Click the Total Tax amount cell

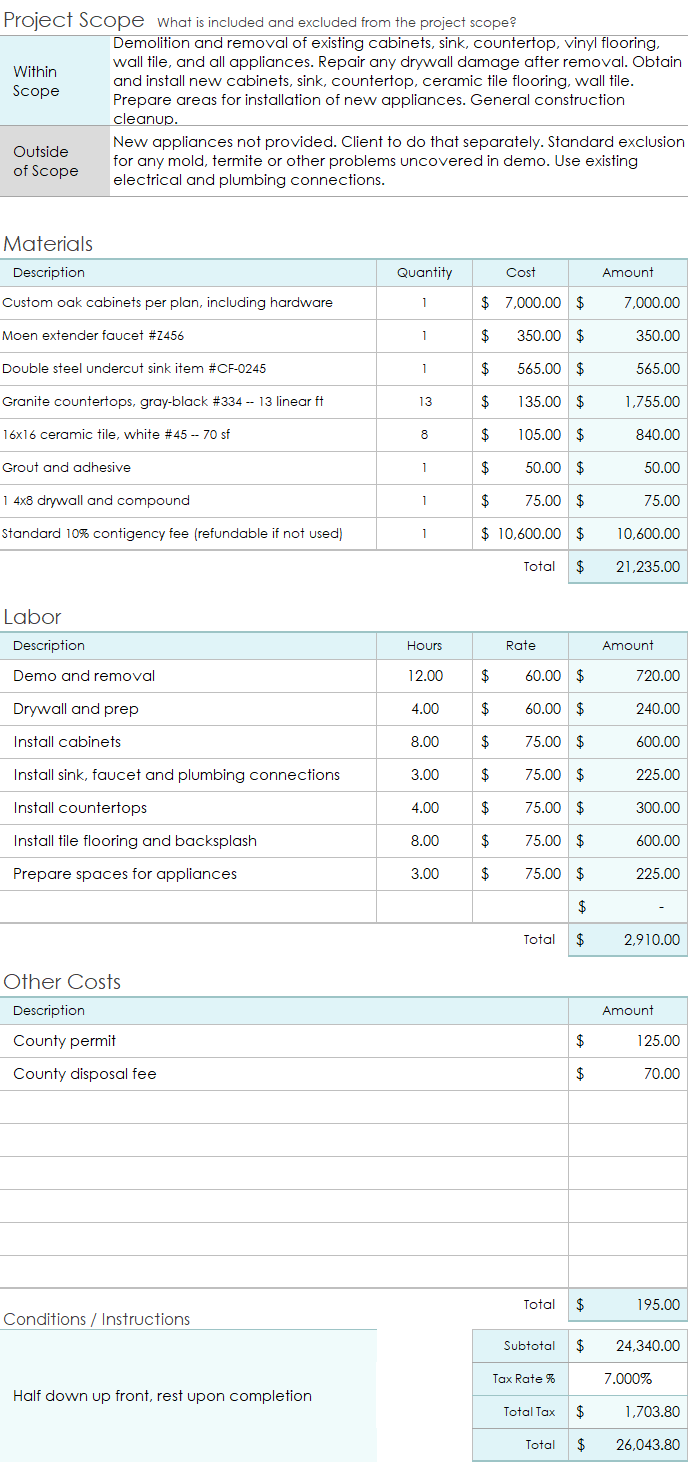(628, 1412)
